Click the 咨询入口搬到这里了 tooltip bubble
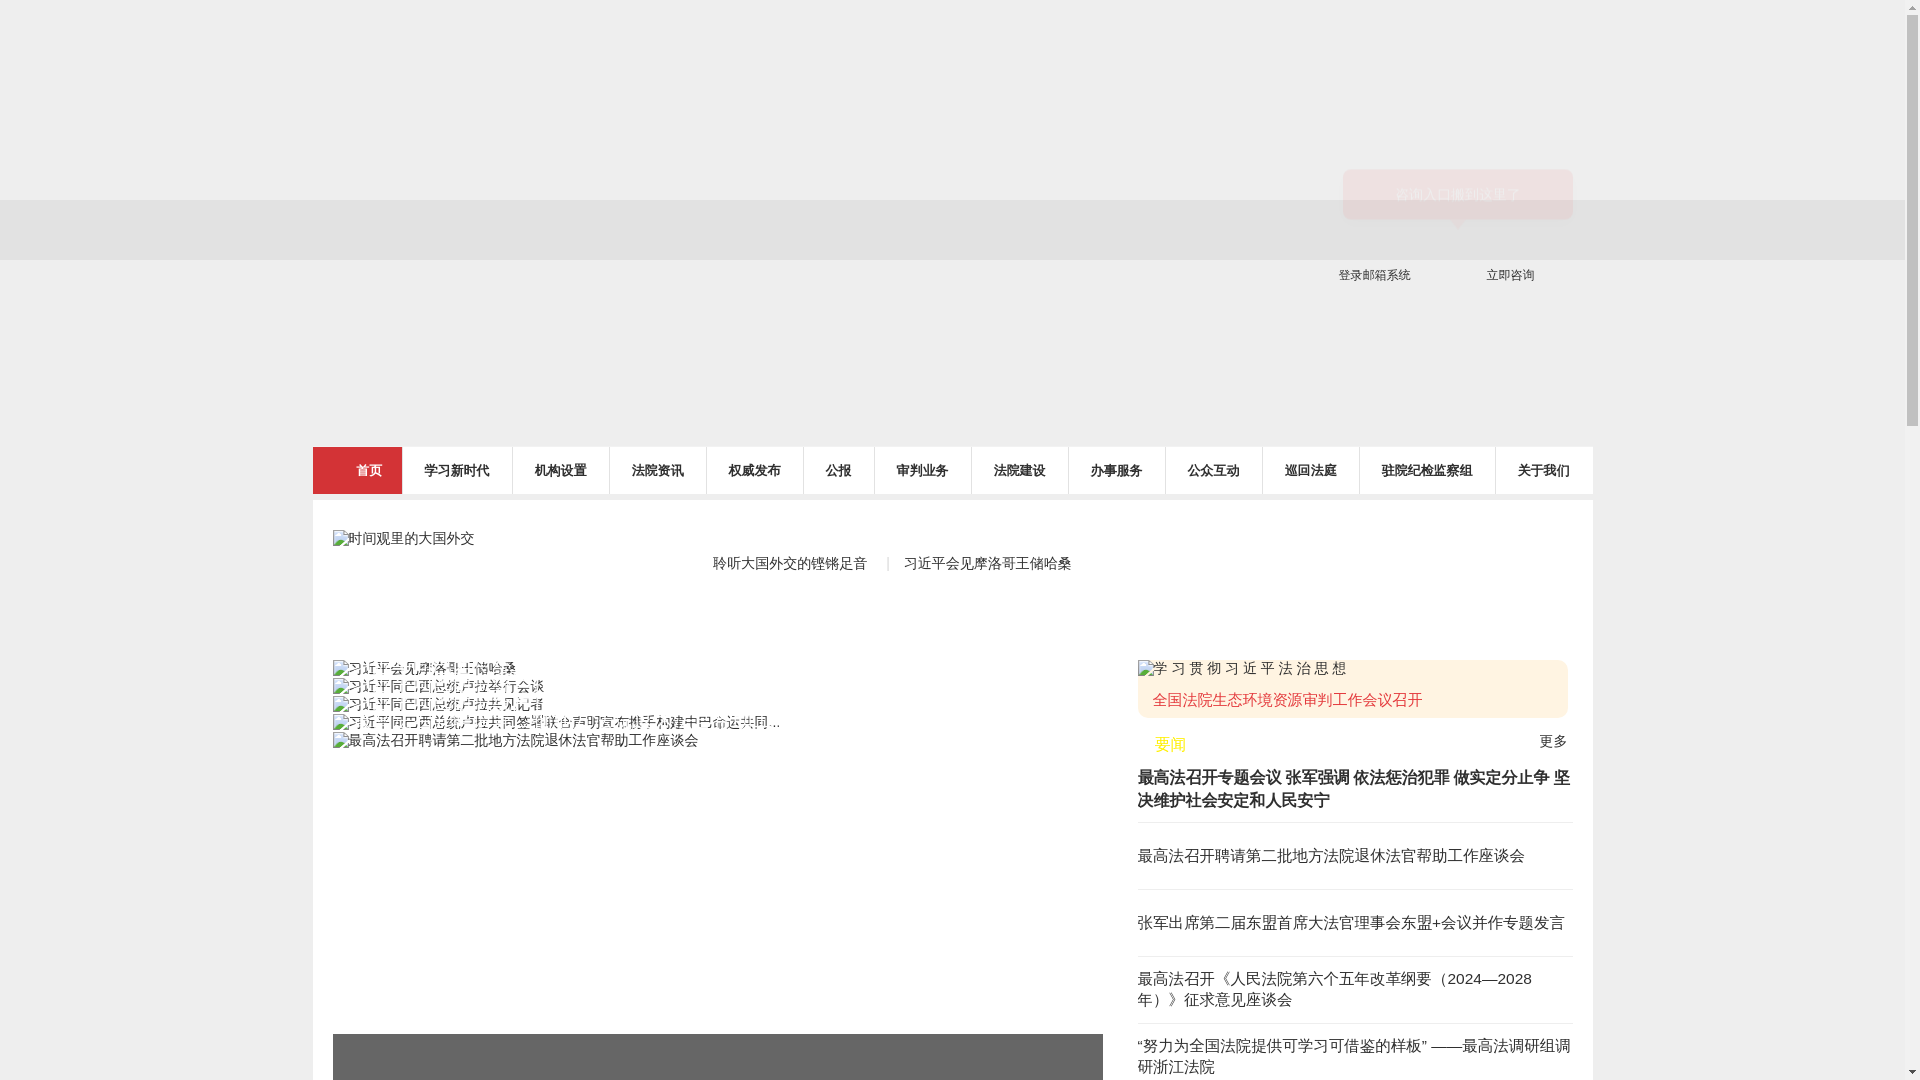Image resolution: width=1920 pixels, height=1080 pixels. point(1458,195)
